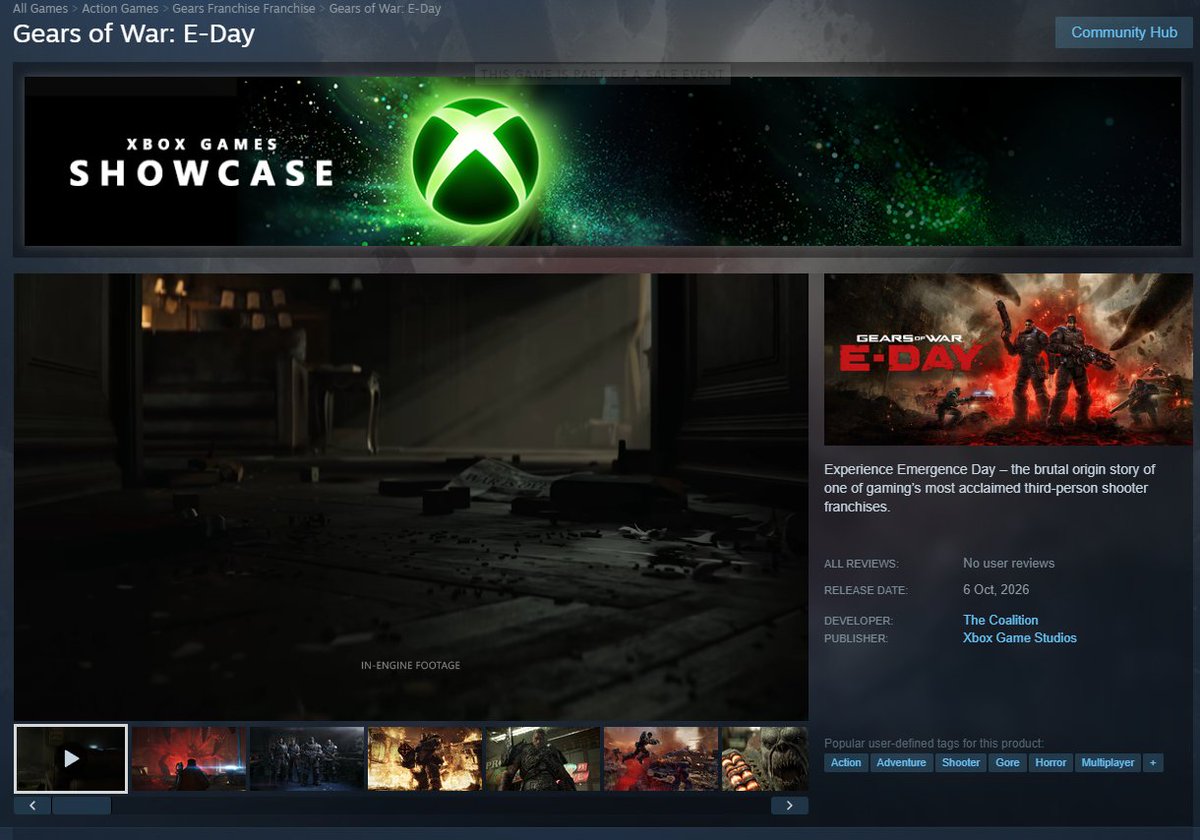The height and width of the screenshot is (840, 1200).
Task: Open The Coalition developer page
Action: [1000, 620]
